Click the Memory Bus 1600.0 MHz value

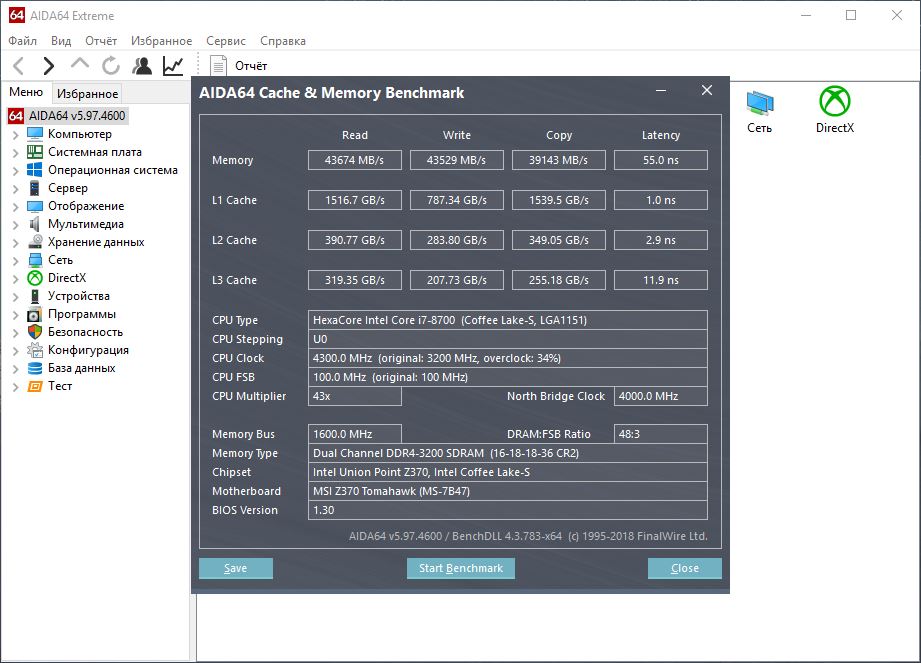[355, 434]
